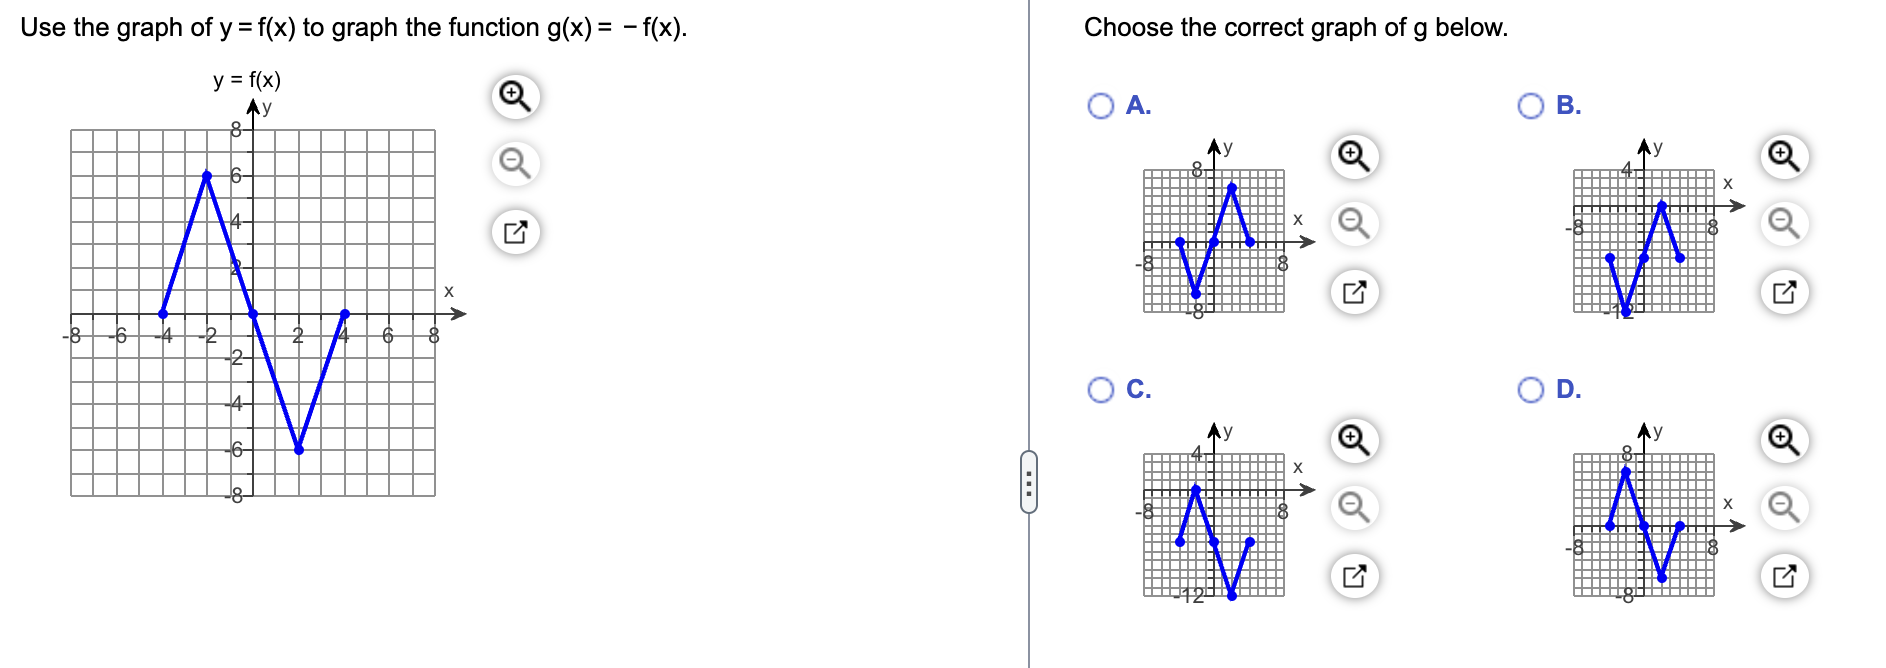Click the graph thumbnail for option D
Viewport: 1886px width, 668px height.
click(1645, 520)
